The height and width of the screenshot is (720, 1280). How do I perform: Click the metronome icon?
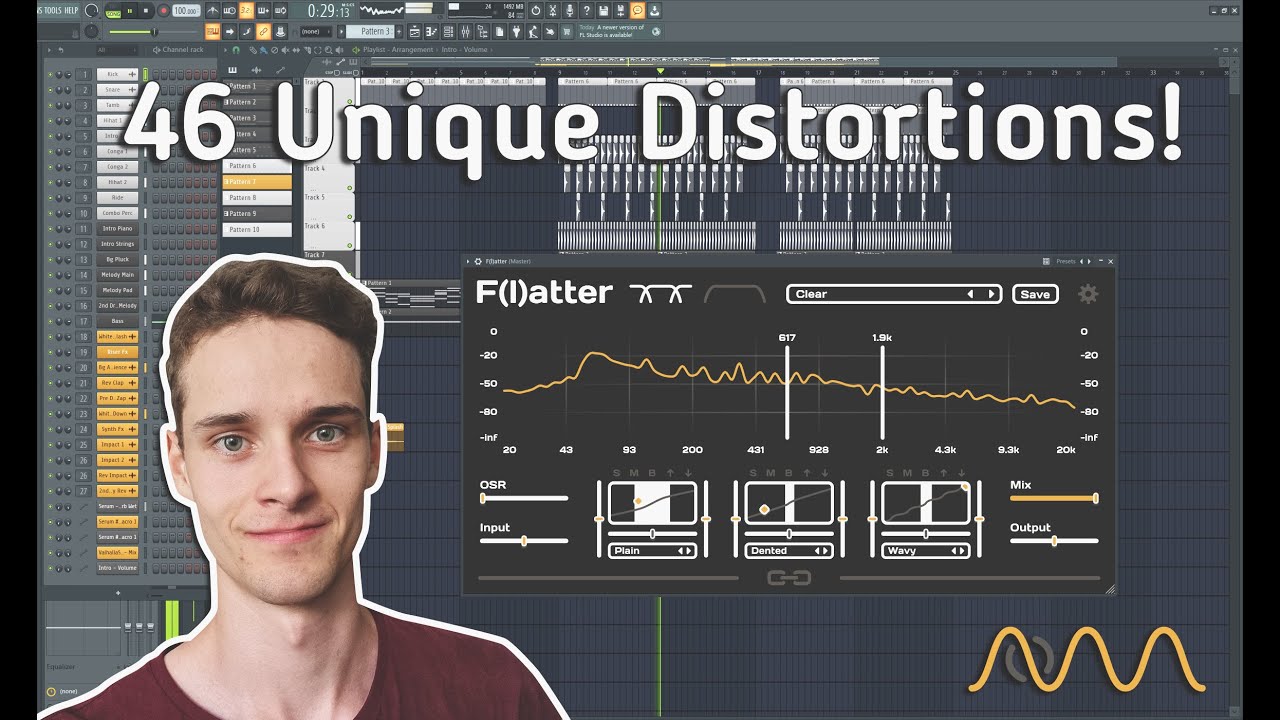[212, 10]
